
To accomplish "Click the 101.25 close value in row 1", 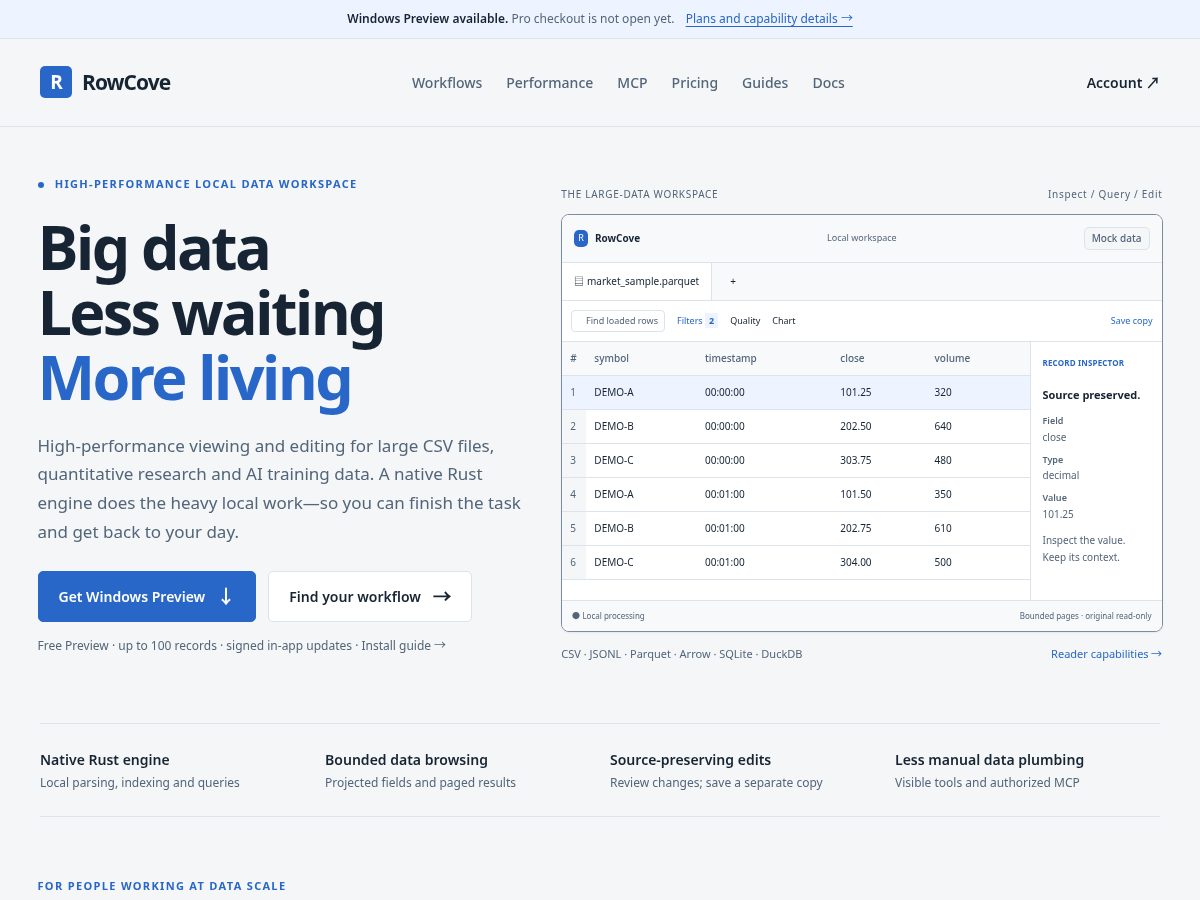I will click(856, 392).
